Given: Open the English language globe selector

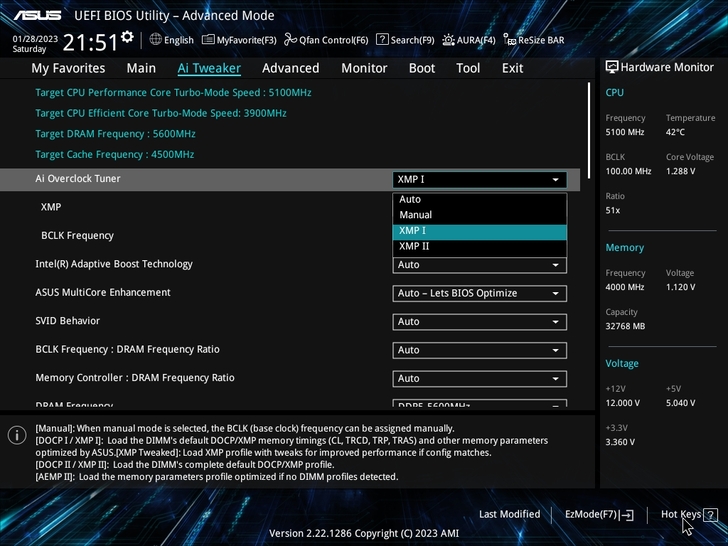Looking at the screenshot, I should 171,40.
